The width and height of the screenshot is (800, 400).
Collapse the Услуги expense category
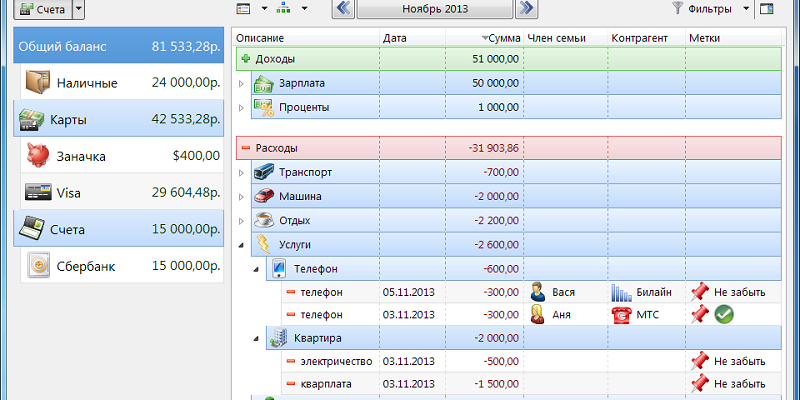[241, 244]
